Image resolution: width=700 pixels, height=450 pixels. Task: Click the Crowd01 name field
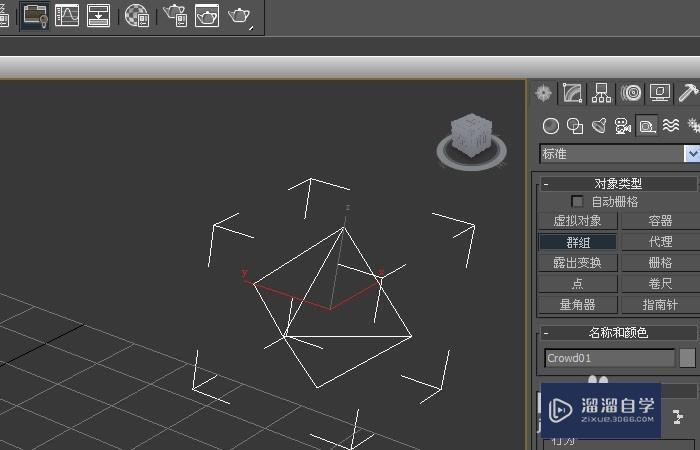coord(609,358)
